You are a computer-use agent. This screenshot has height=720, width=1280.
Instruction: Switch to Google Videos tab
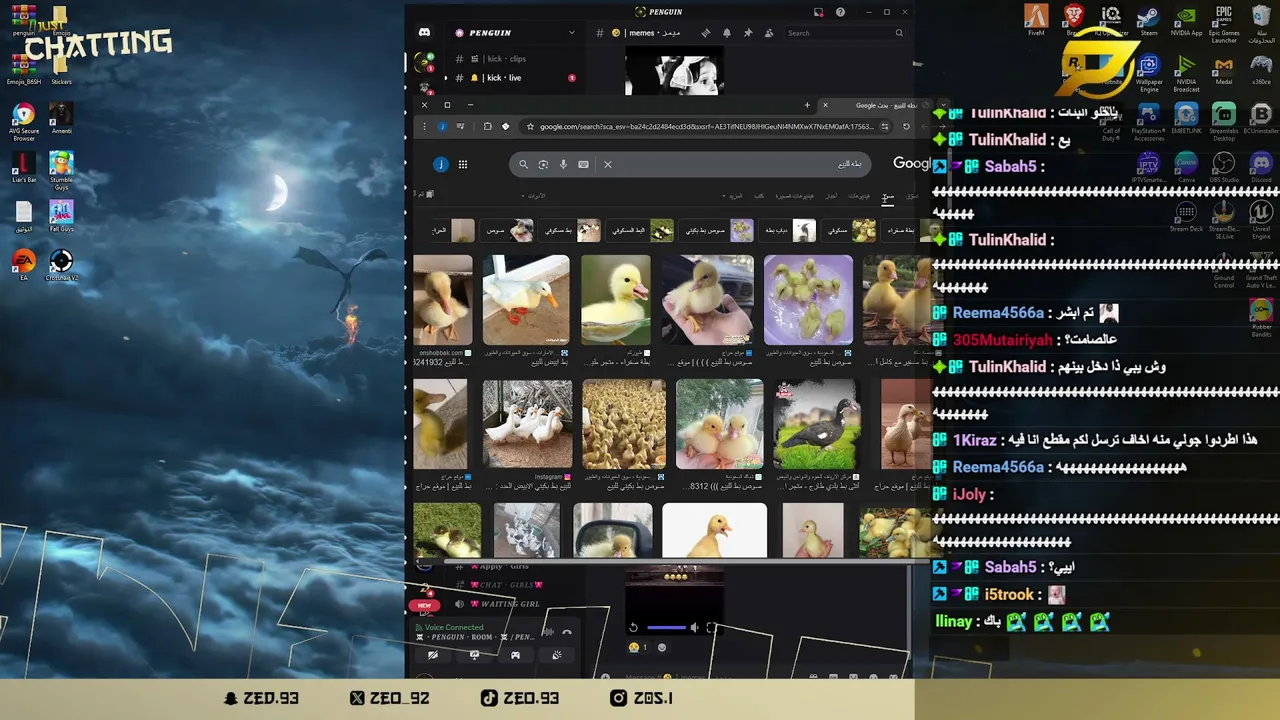coord(858,196)
